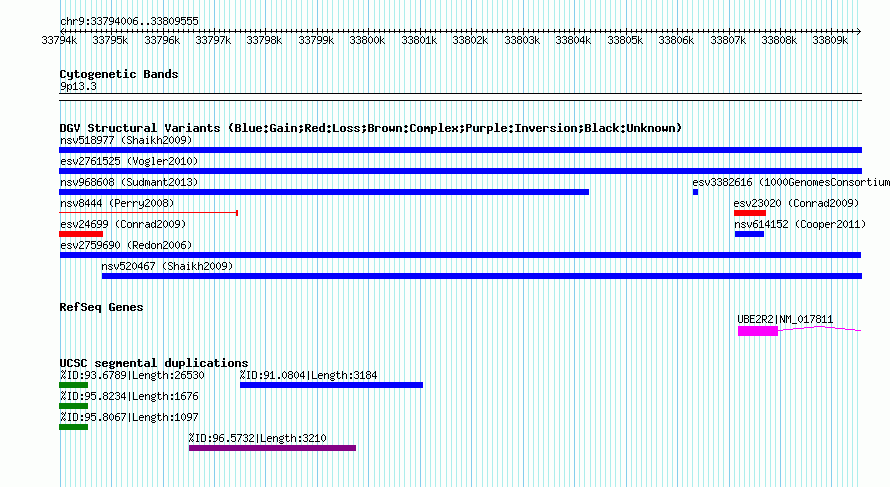Click the %ID:95.8067|Length:1097 label text
Screen dimensions: 890x487
pyautogui.click(x=129, y=417)
